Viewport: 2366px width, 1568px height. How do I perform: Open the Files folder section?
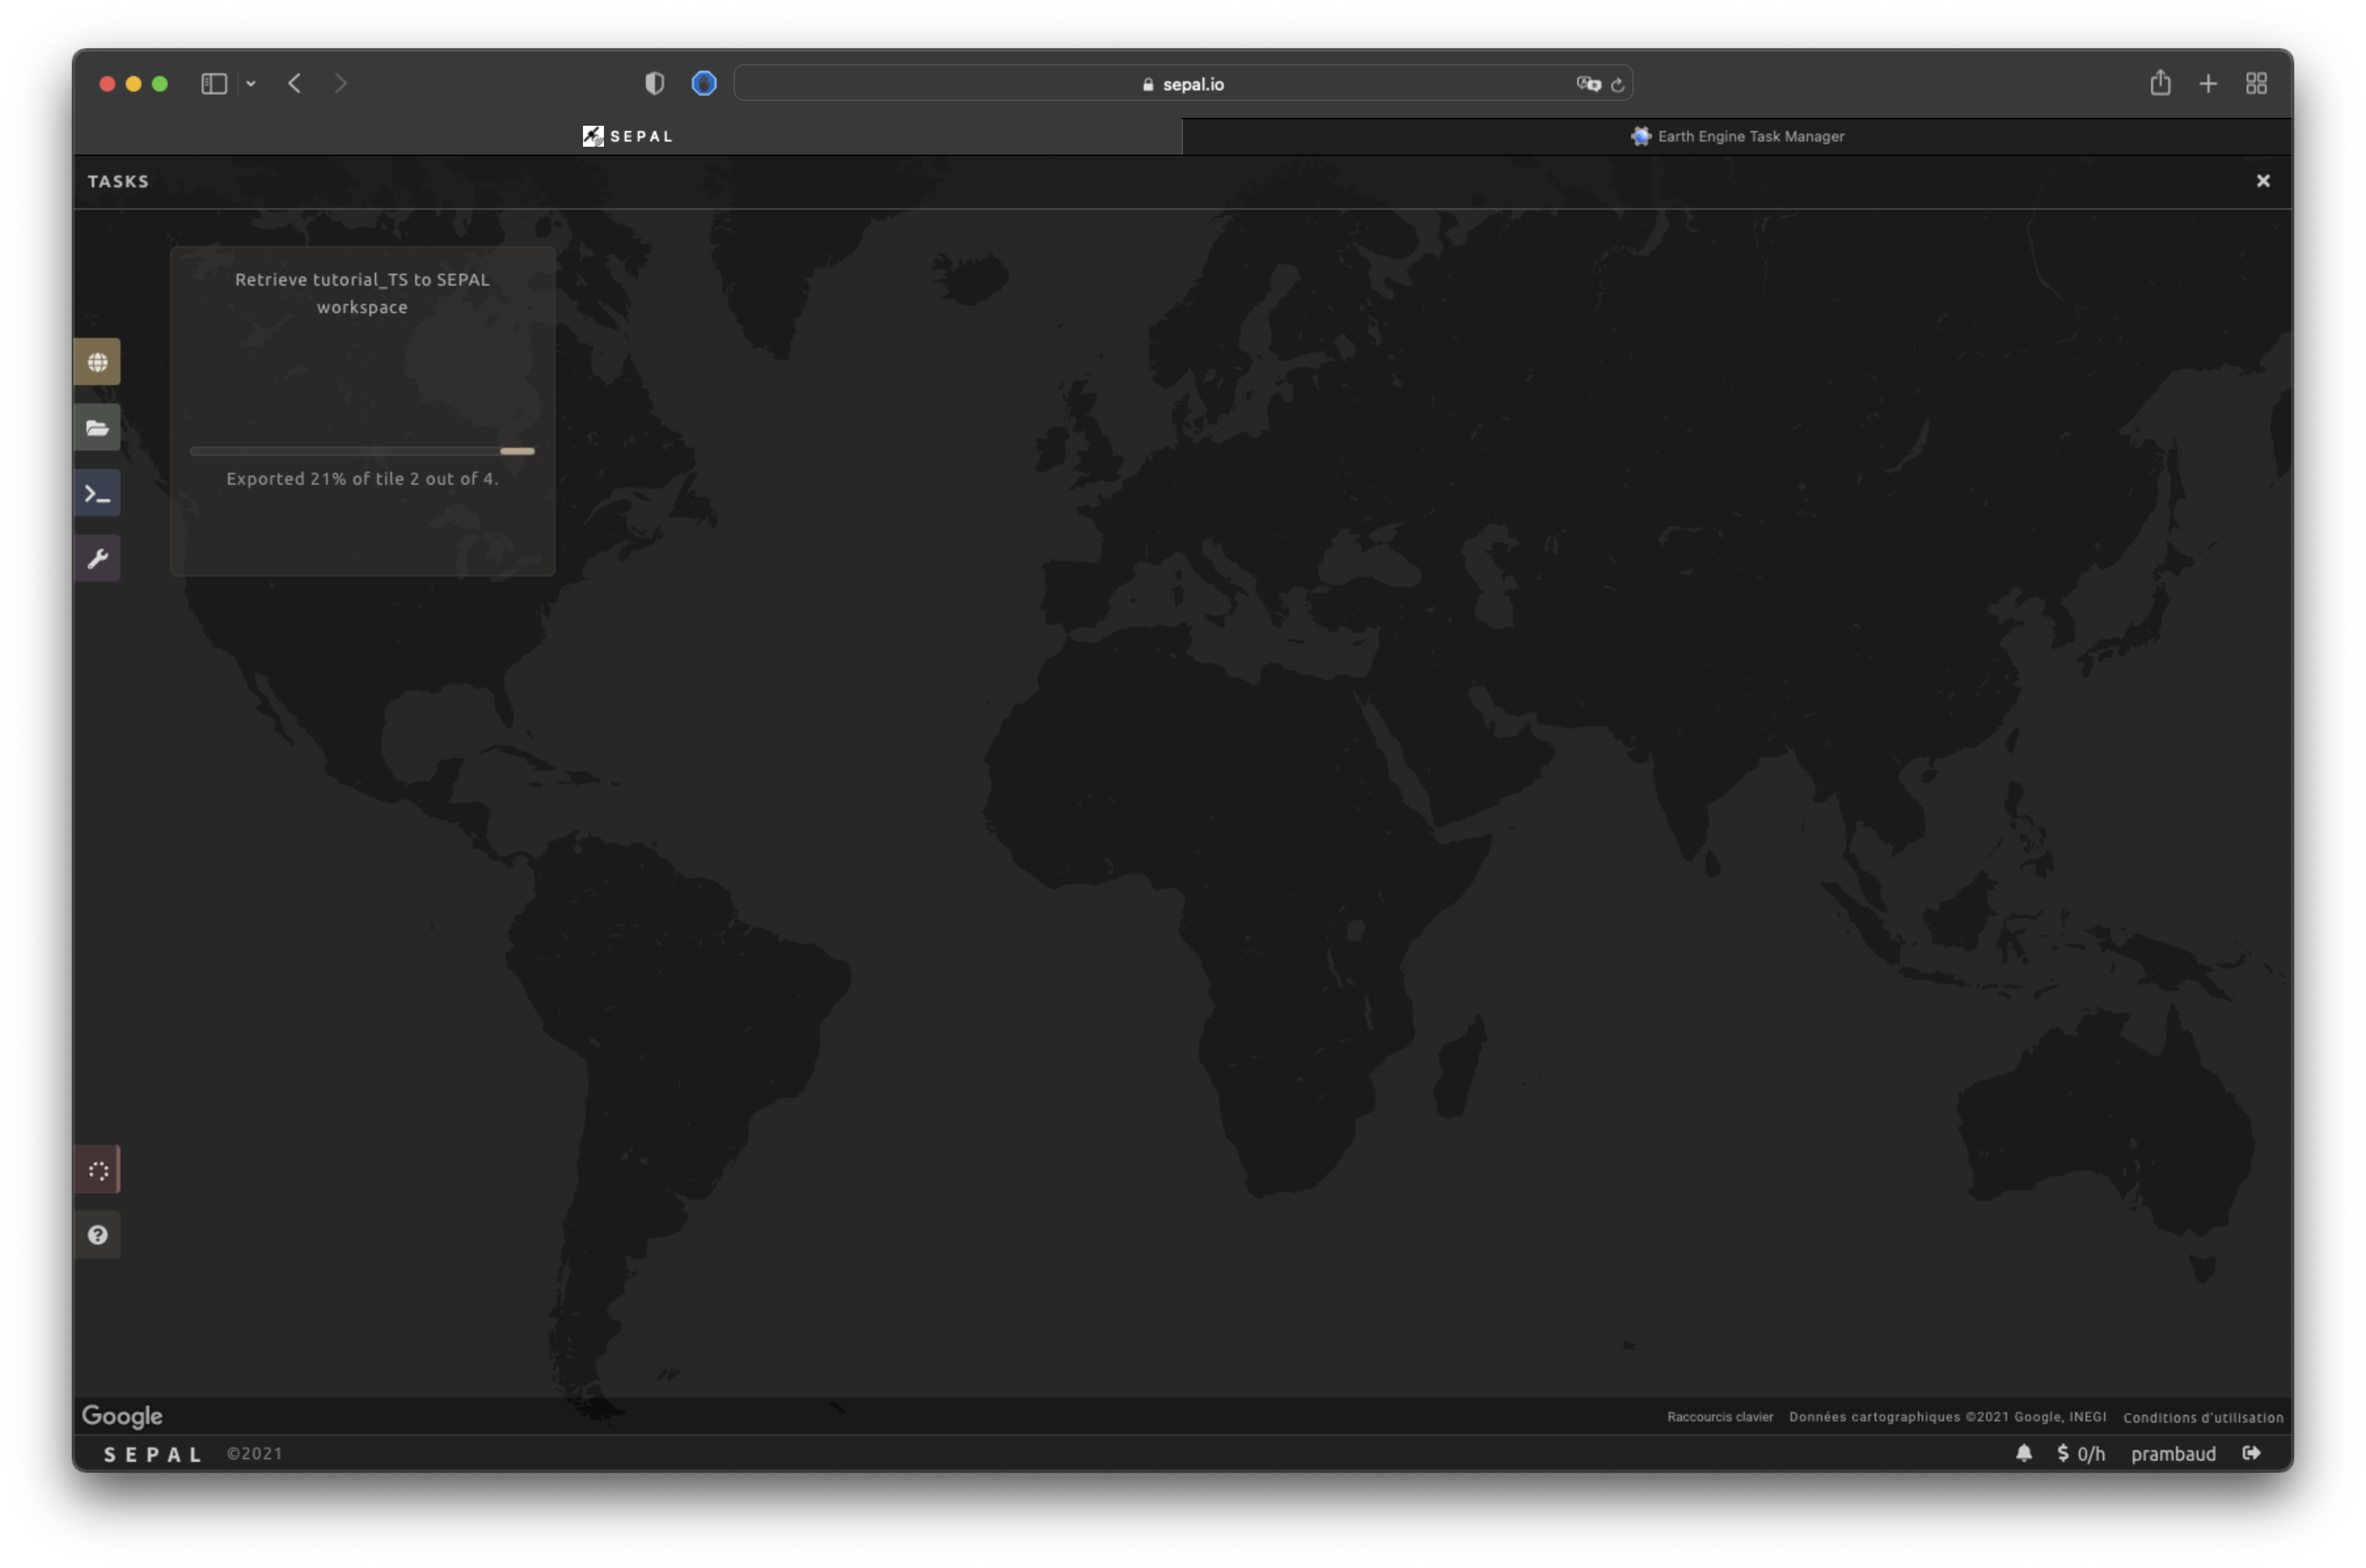click(x=97, y=428)
